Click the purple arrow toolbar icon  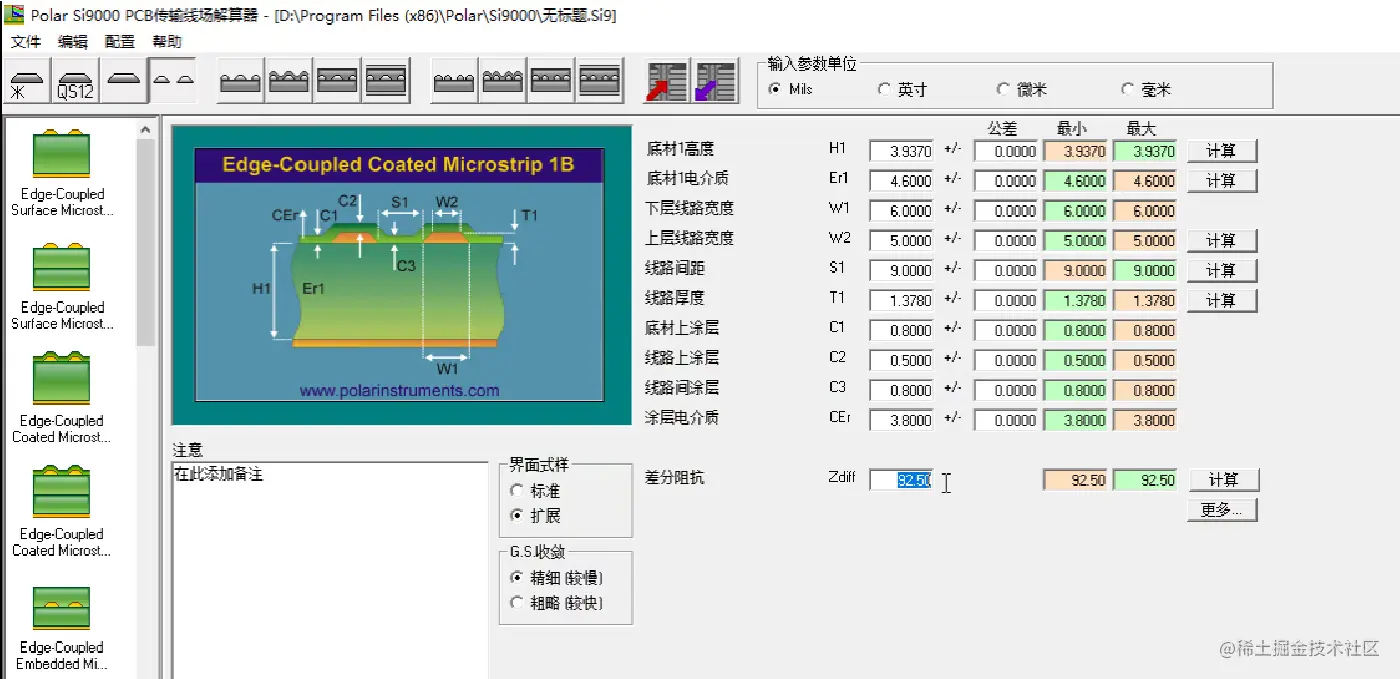click(x=715, y=81)
